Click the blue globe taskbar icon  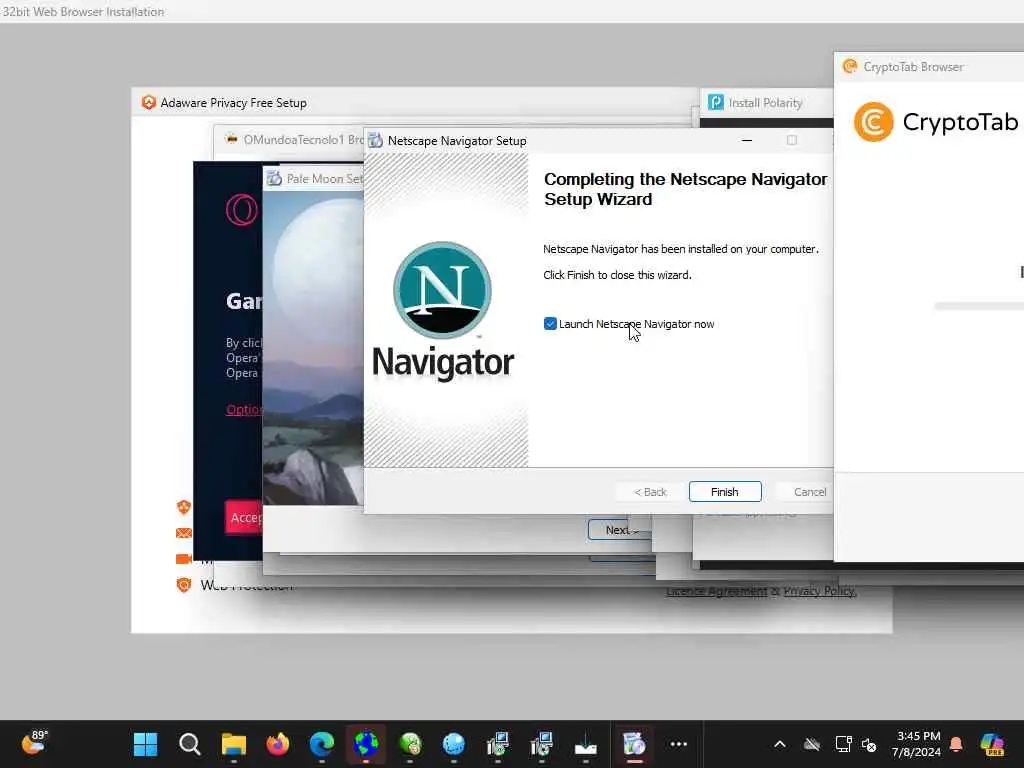click(x=453, y=744)
